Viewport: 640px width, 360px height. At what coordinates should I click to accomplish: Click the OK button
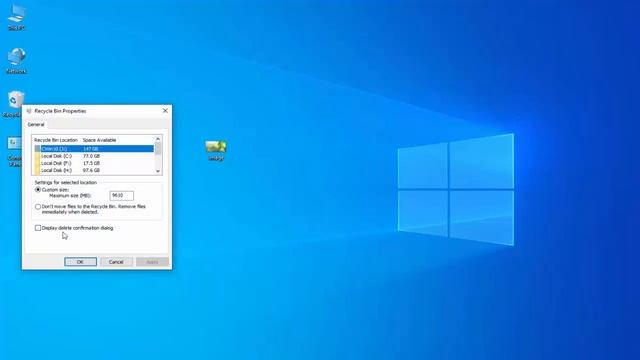coord(80,262)
